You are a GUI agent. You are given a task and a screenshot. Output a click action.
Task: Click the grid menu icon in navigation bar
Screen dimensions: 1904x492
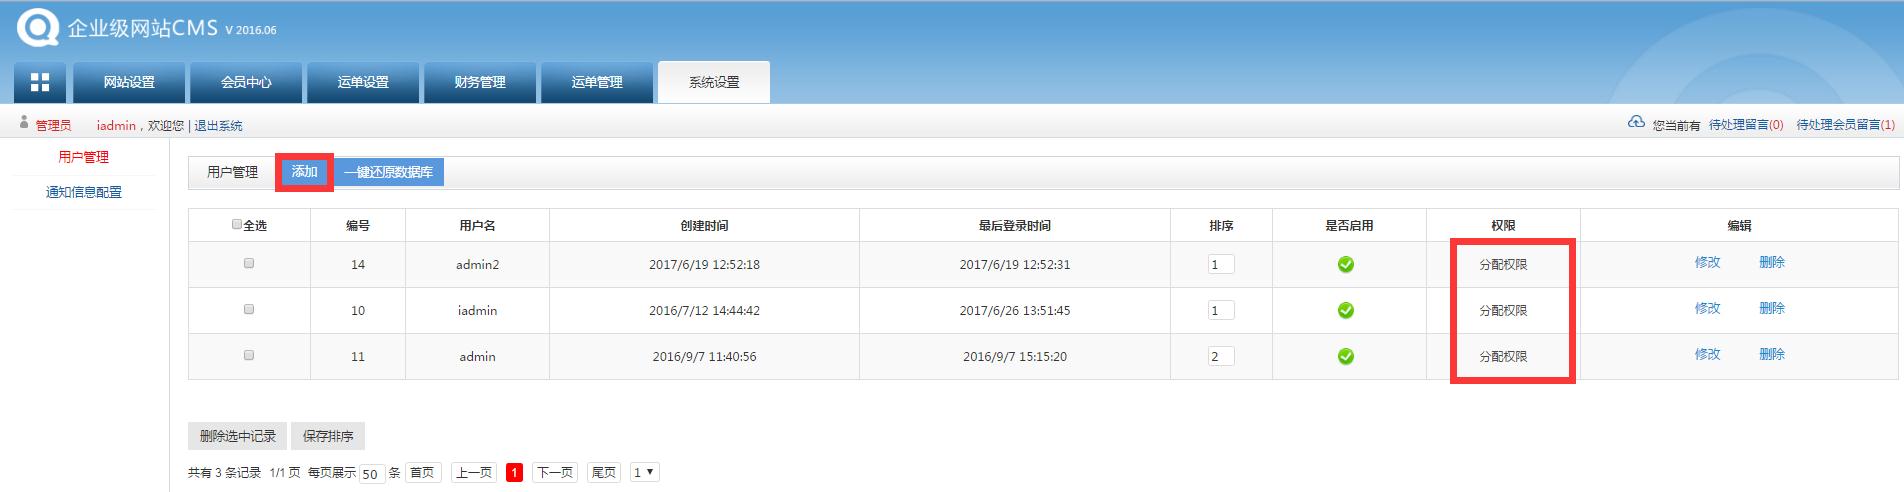40,82
